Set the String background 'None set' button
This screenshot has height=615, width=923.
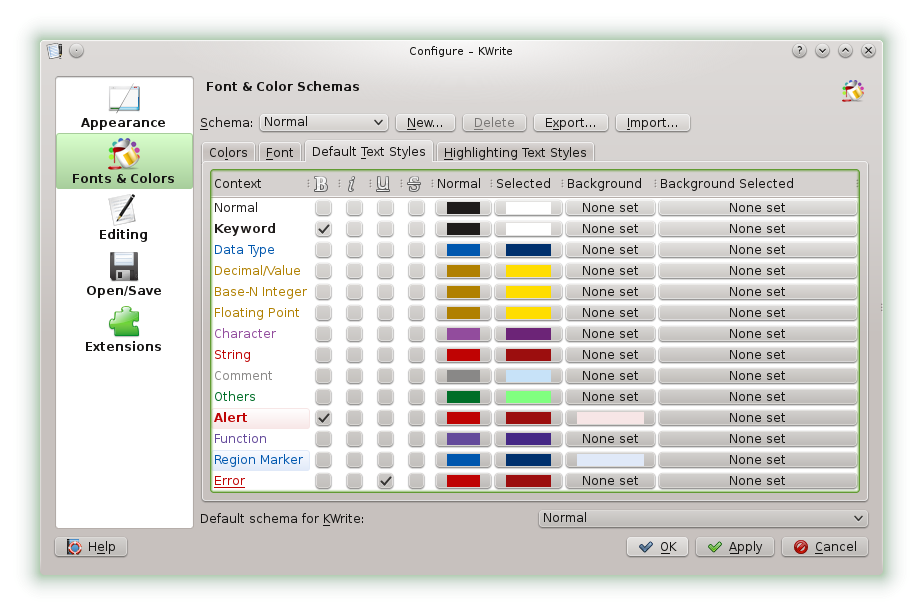tap(610, 355)
